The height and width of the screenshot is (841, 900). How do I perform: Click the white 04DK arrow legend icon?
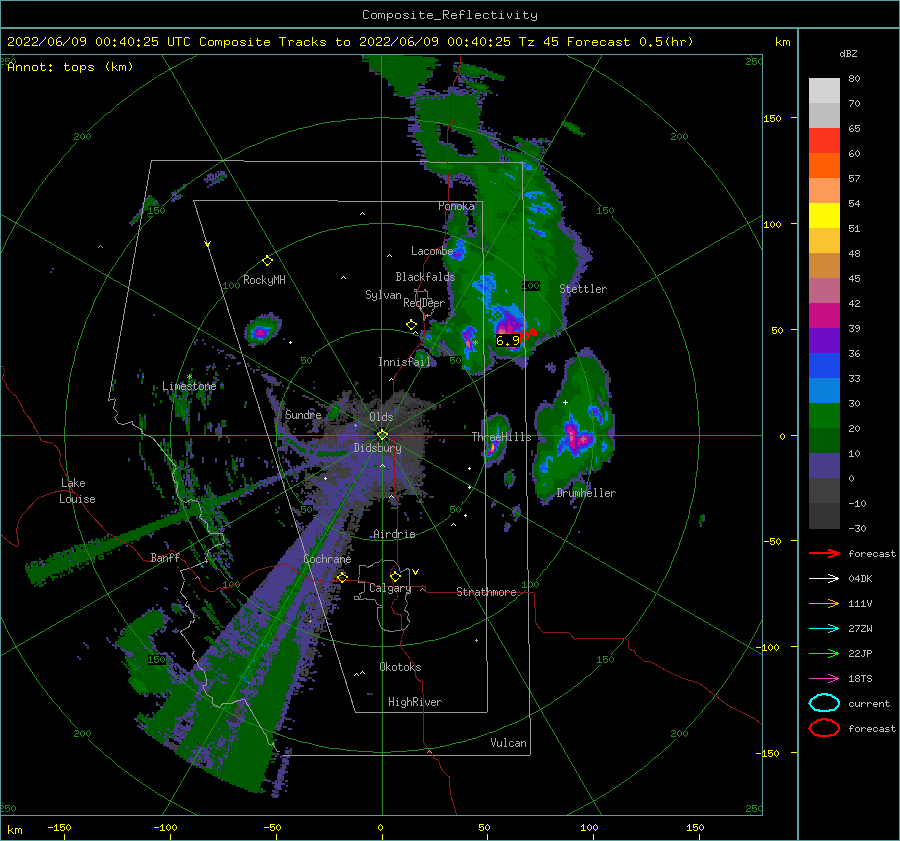(824, 579)
